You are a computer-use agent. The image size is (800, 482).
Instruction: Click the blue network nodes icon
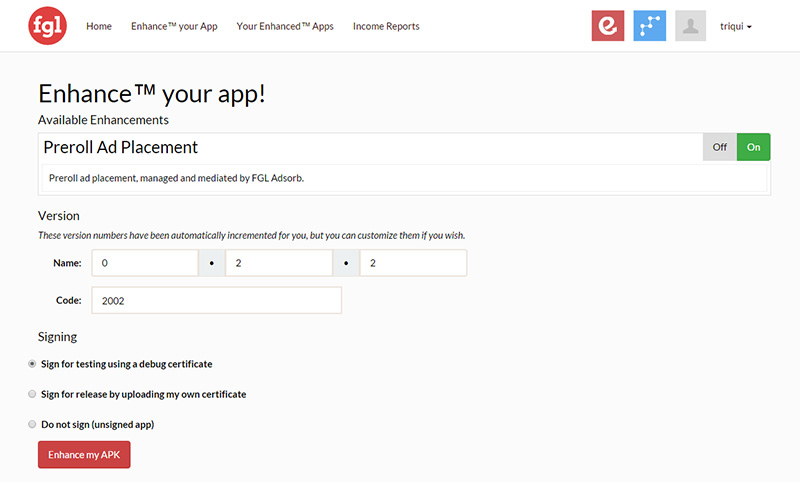[x=650, y=26]
